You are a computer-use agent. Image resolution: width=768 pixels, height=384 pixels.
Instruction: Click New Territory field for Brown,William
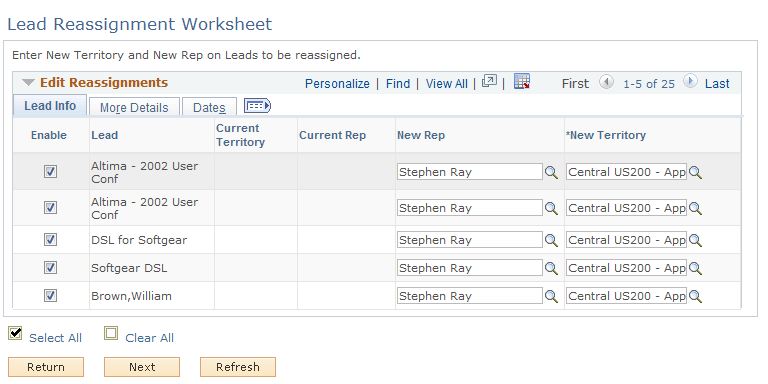click(626, 296)
